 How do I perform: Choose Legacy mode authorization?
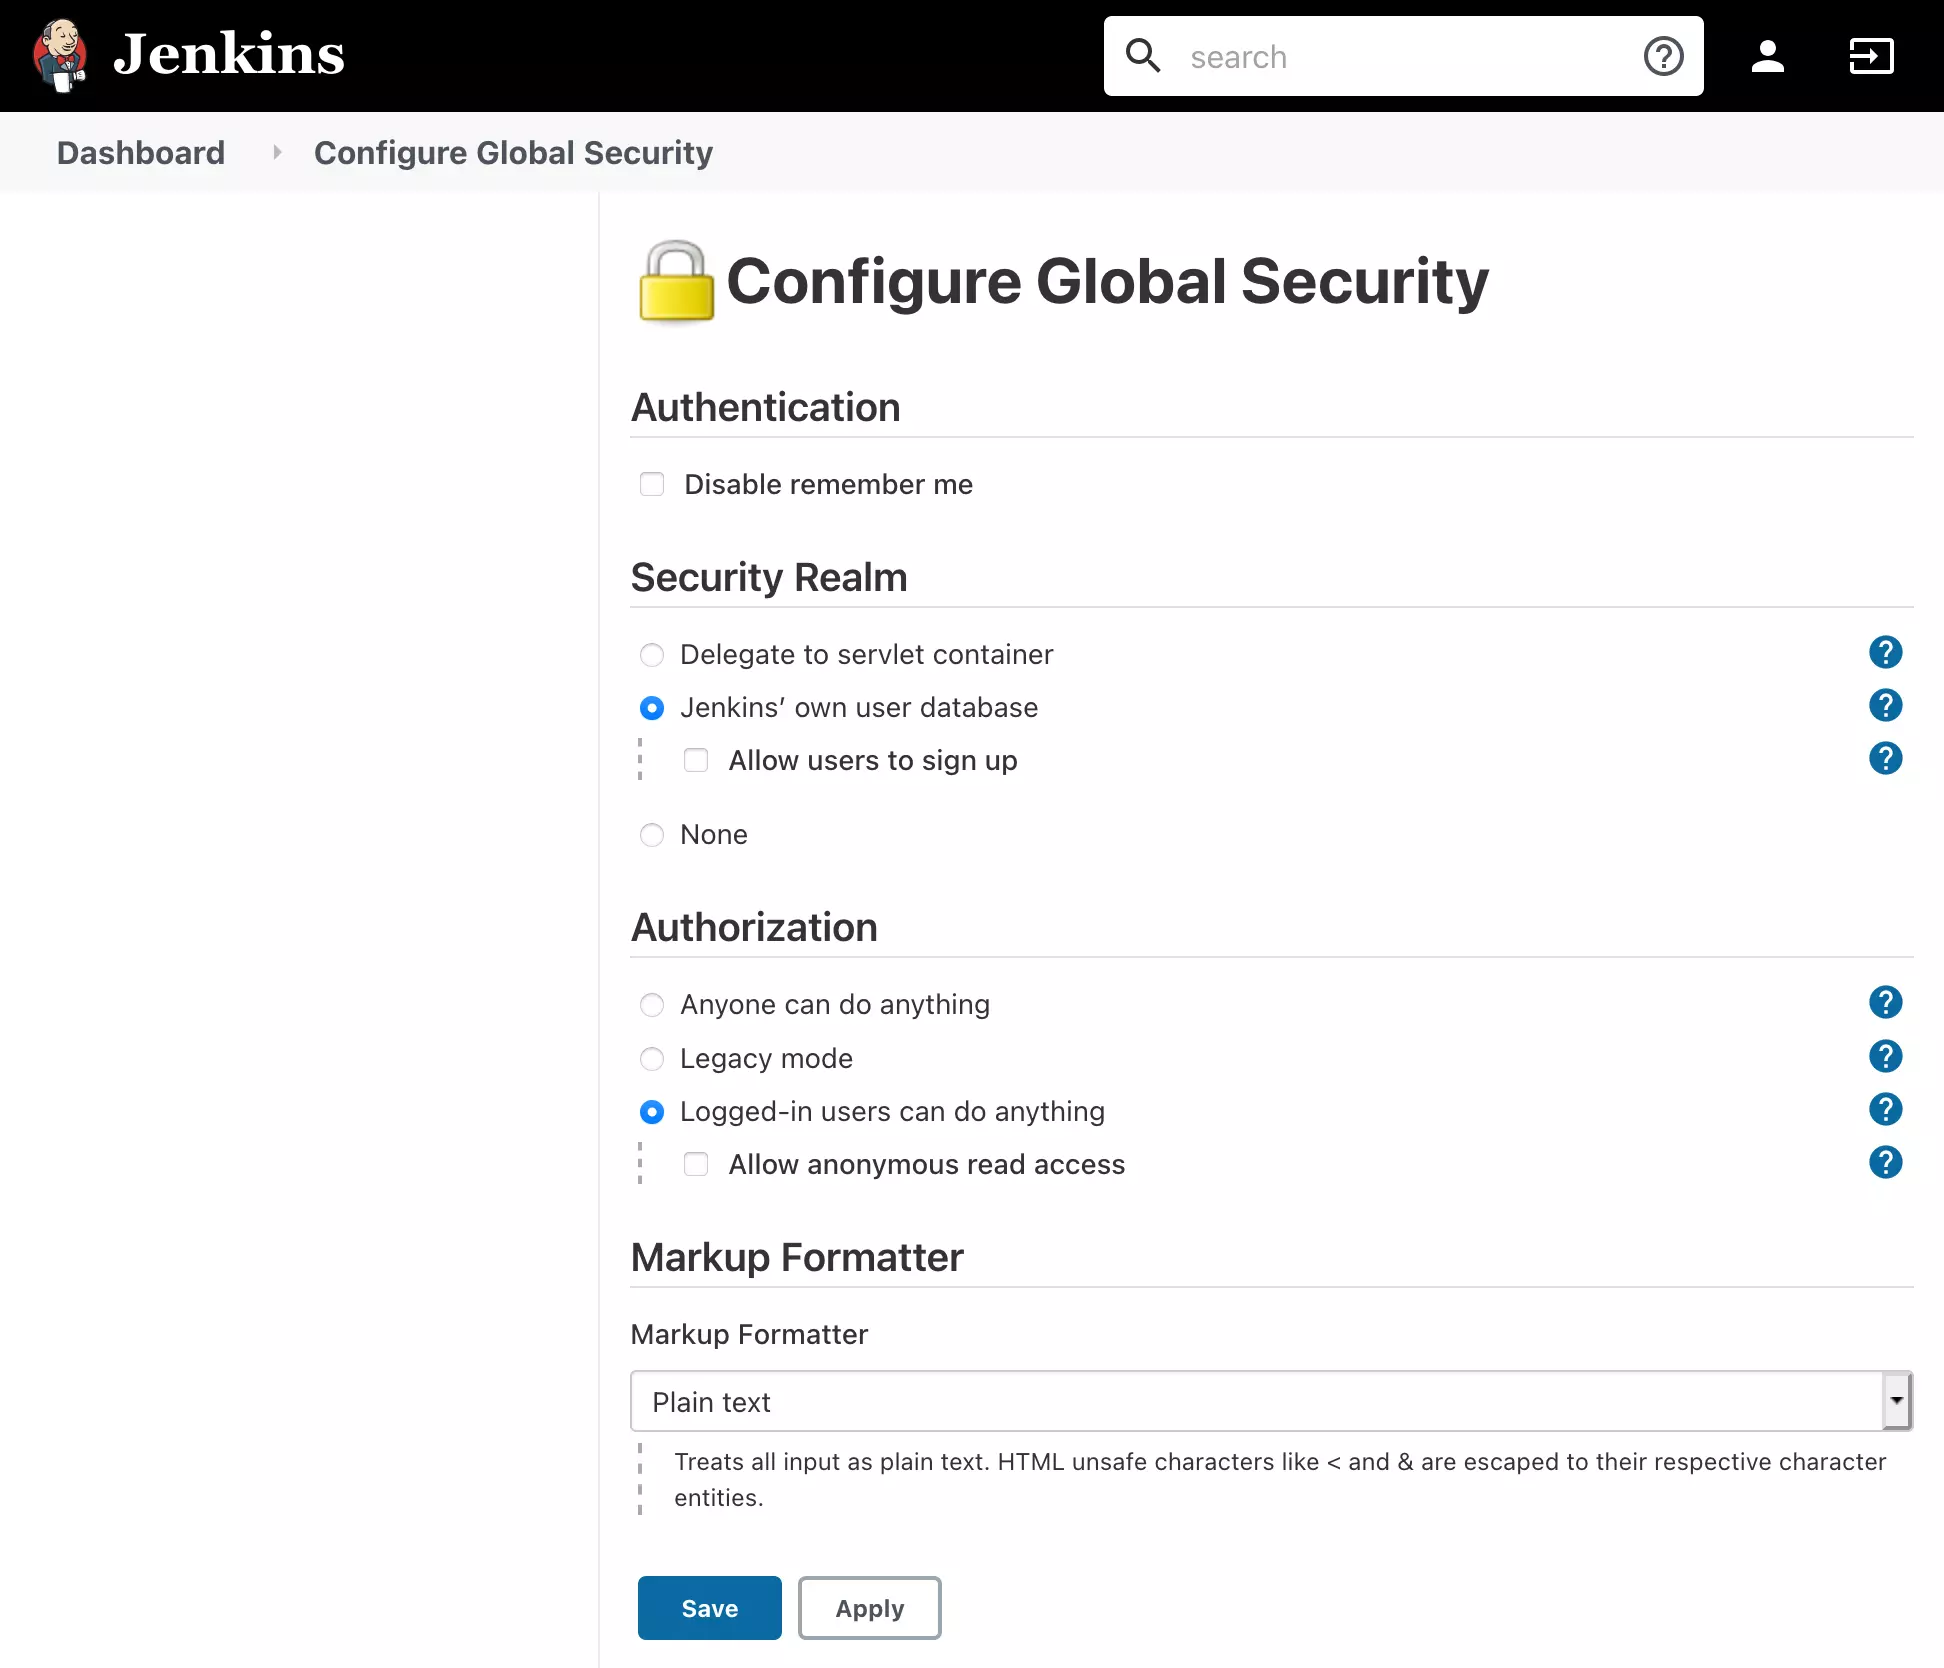[652, 1058]
